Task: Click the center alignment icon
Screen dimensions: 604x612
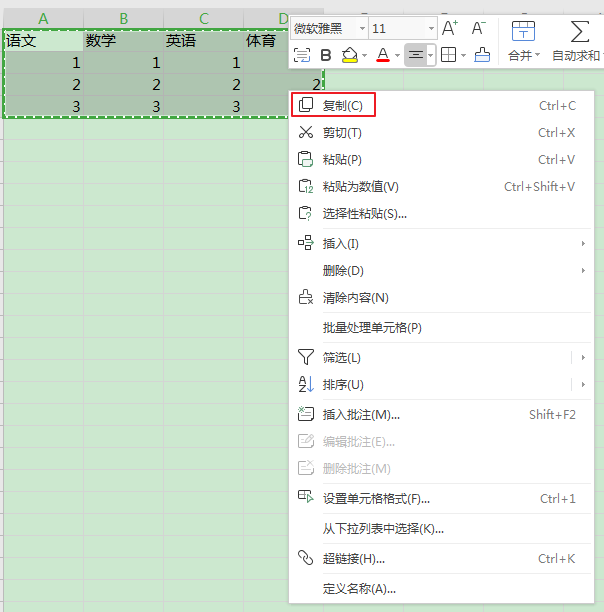Action: (x=416, y=55)
